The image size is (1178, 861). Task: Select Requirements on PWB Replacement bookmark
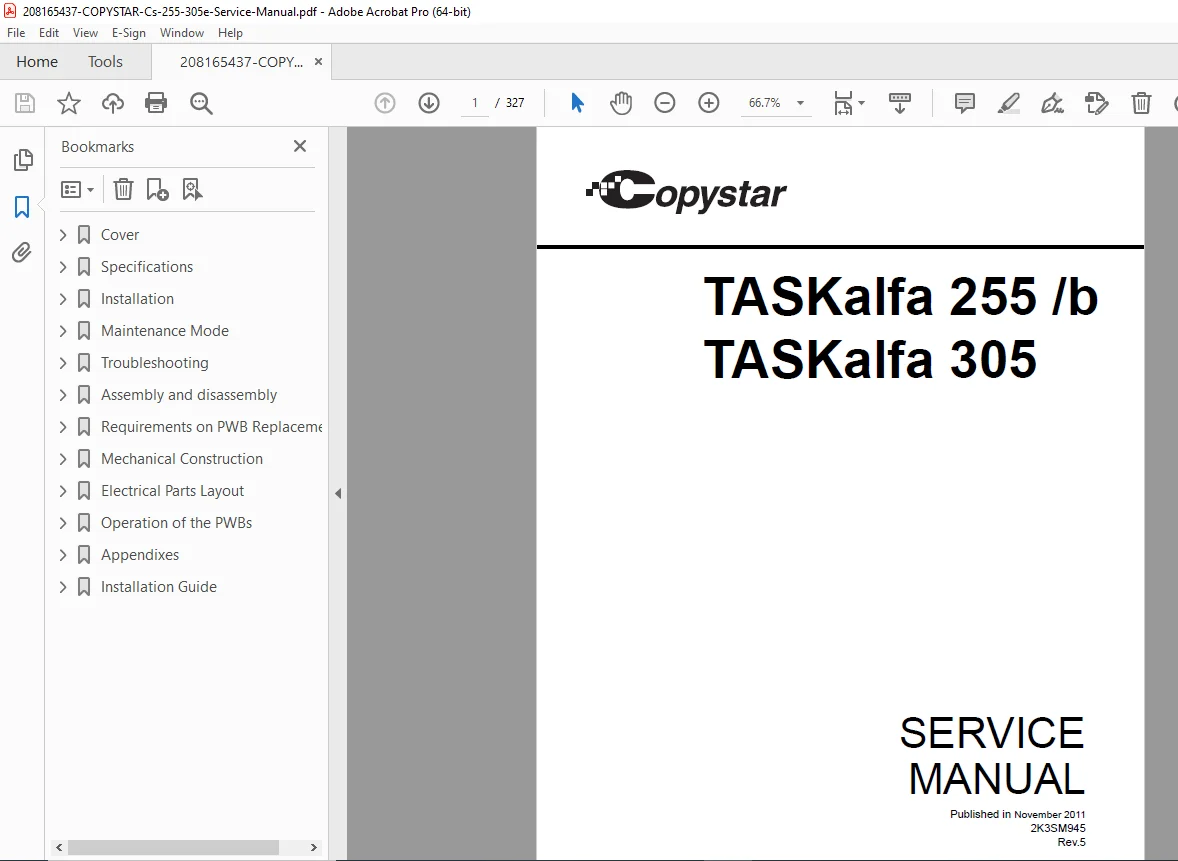[211, 427]
